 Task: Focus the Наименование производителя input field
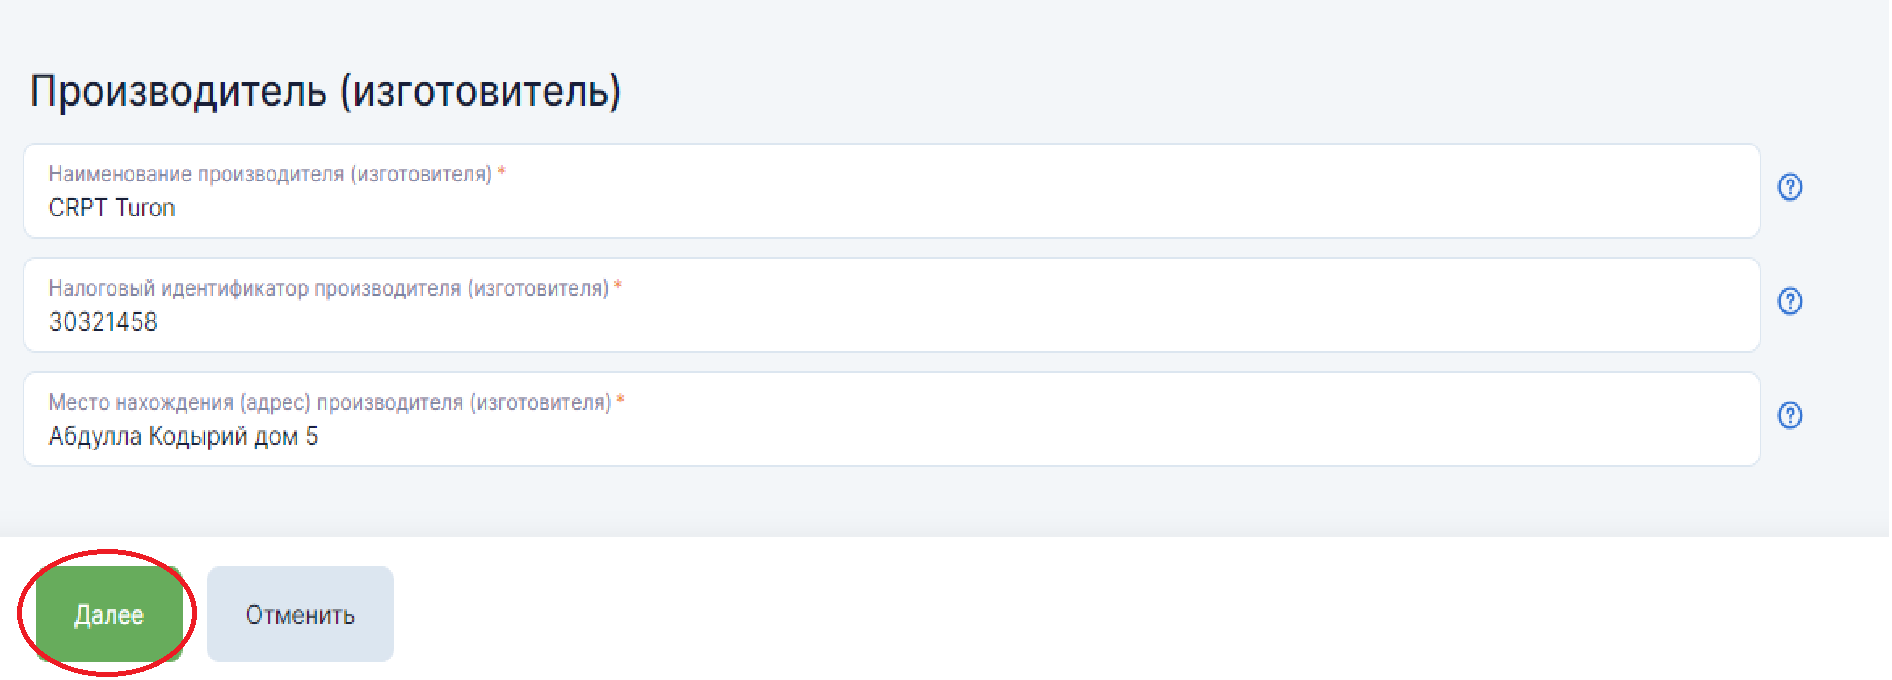click(892, 191)
